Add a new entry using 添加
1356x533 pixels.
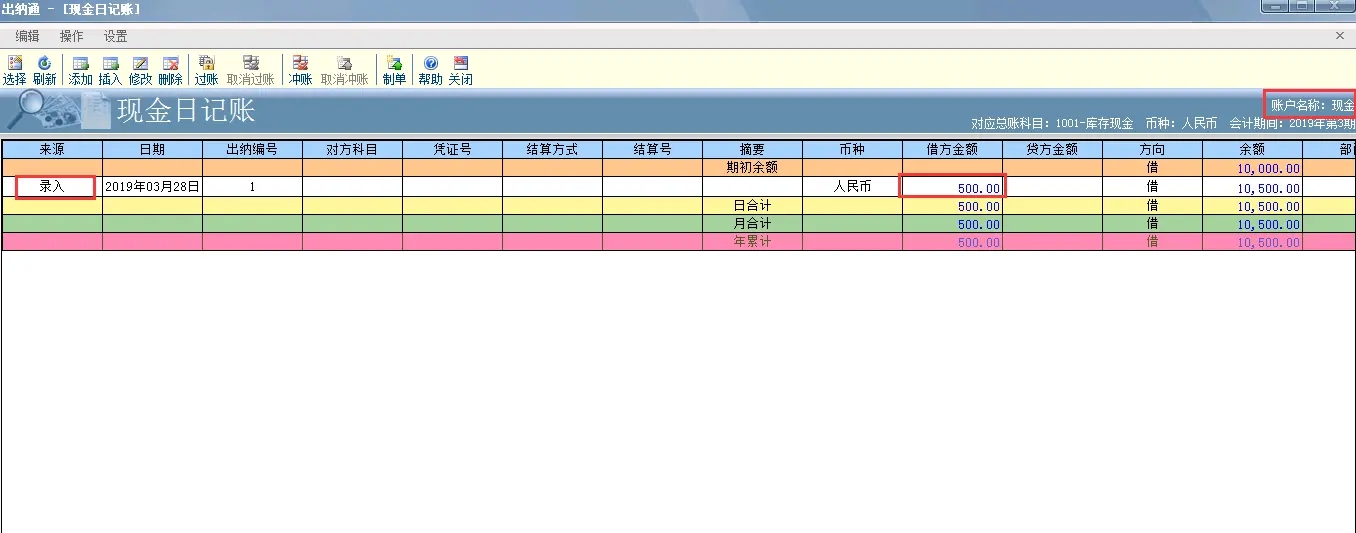[x=80, y=69]
